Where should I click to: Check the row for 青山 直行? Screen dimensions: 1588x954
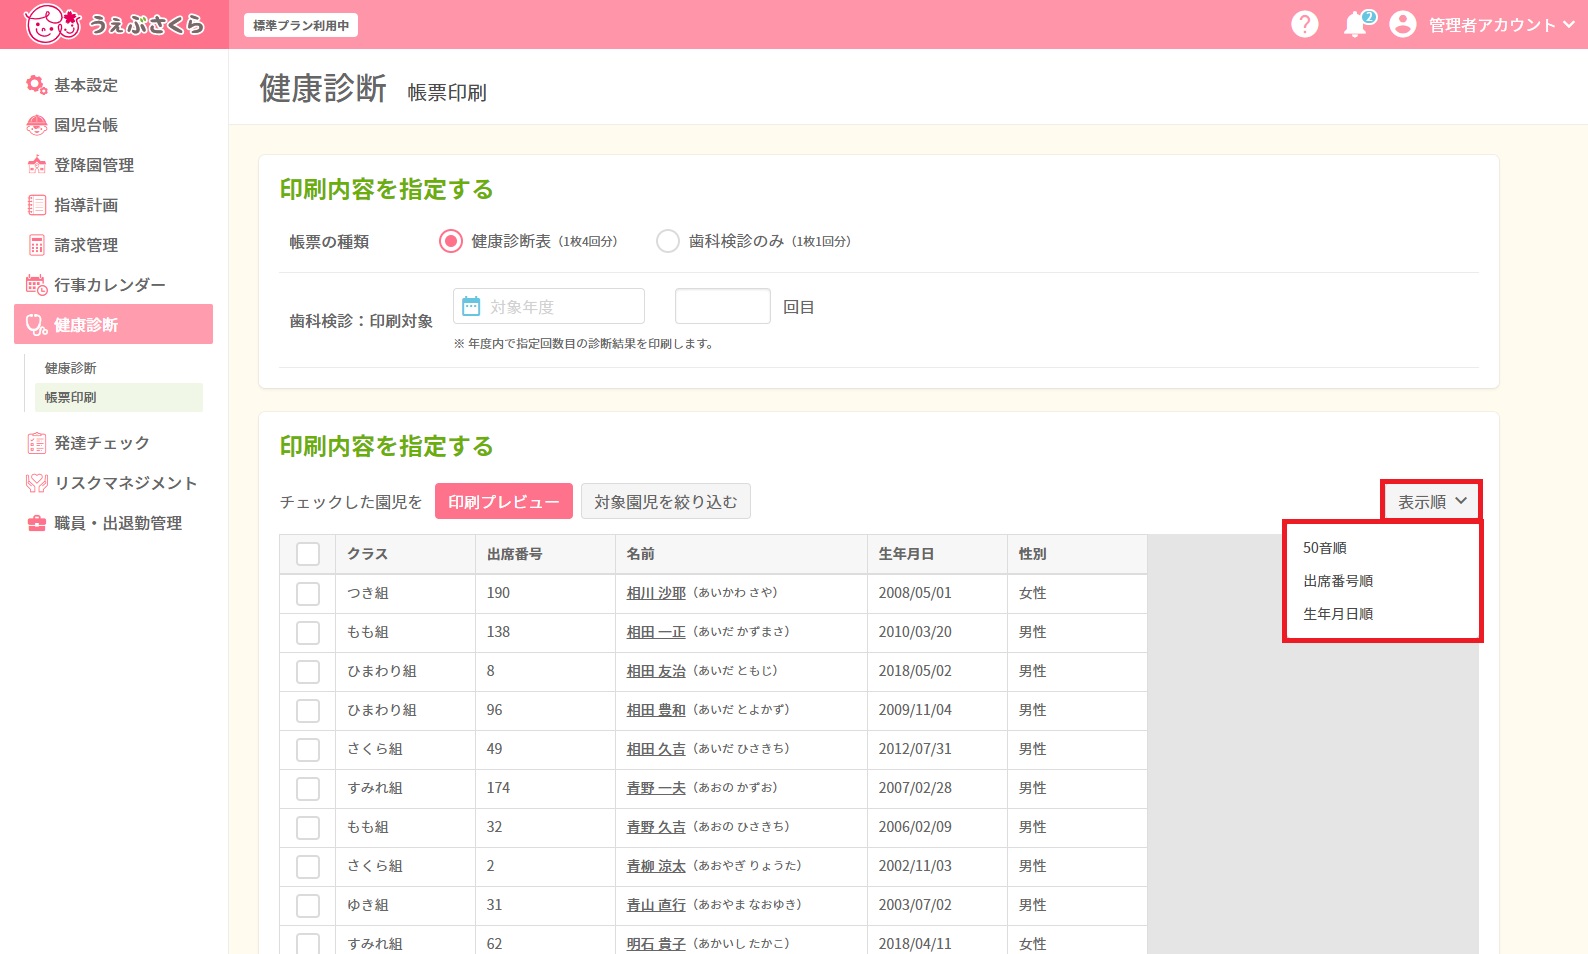click(308, 906)
